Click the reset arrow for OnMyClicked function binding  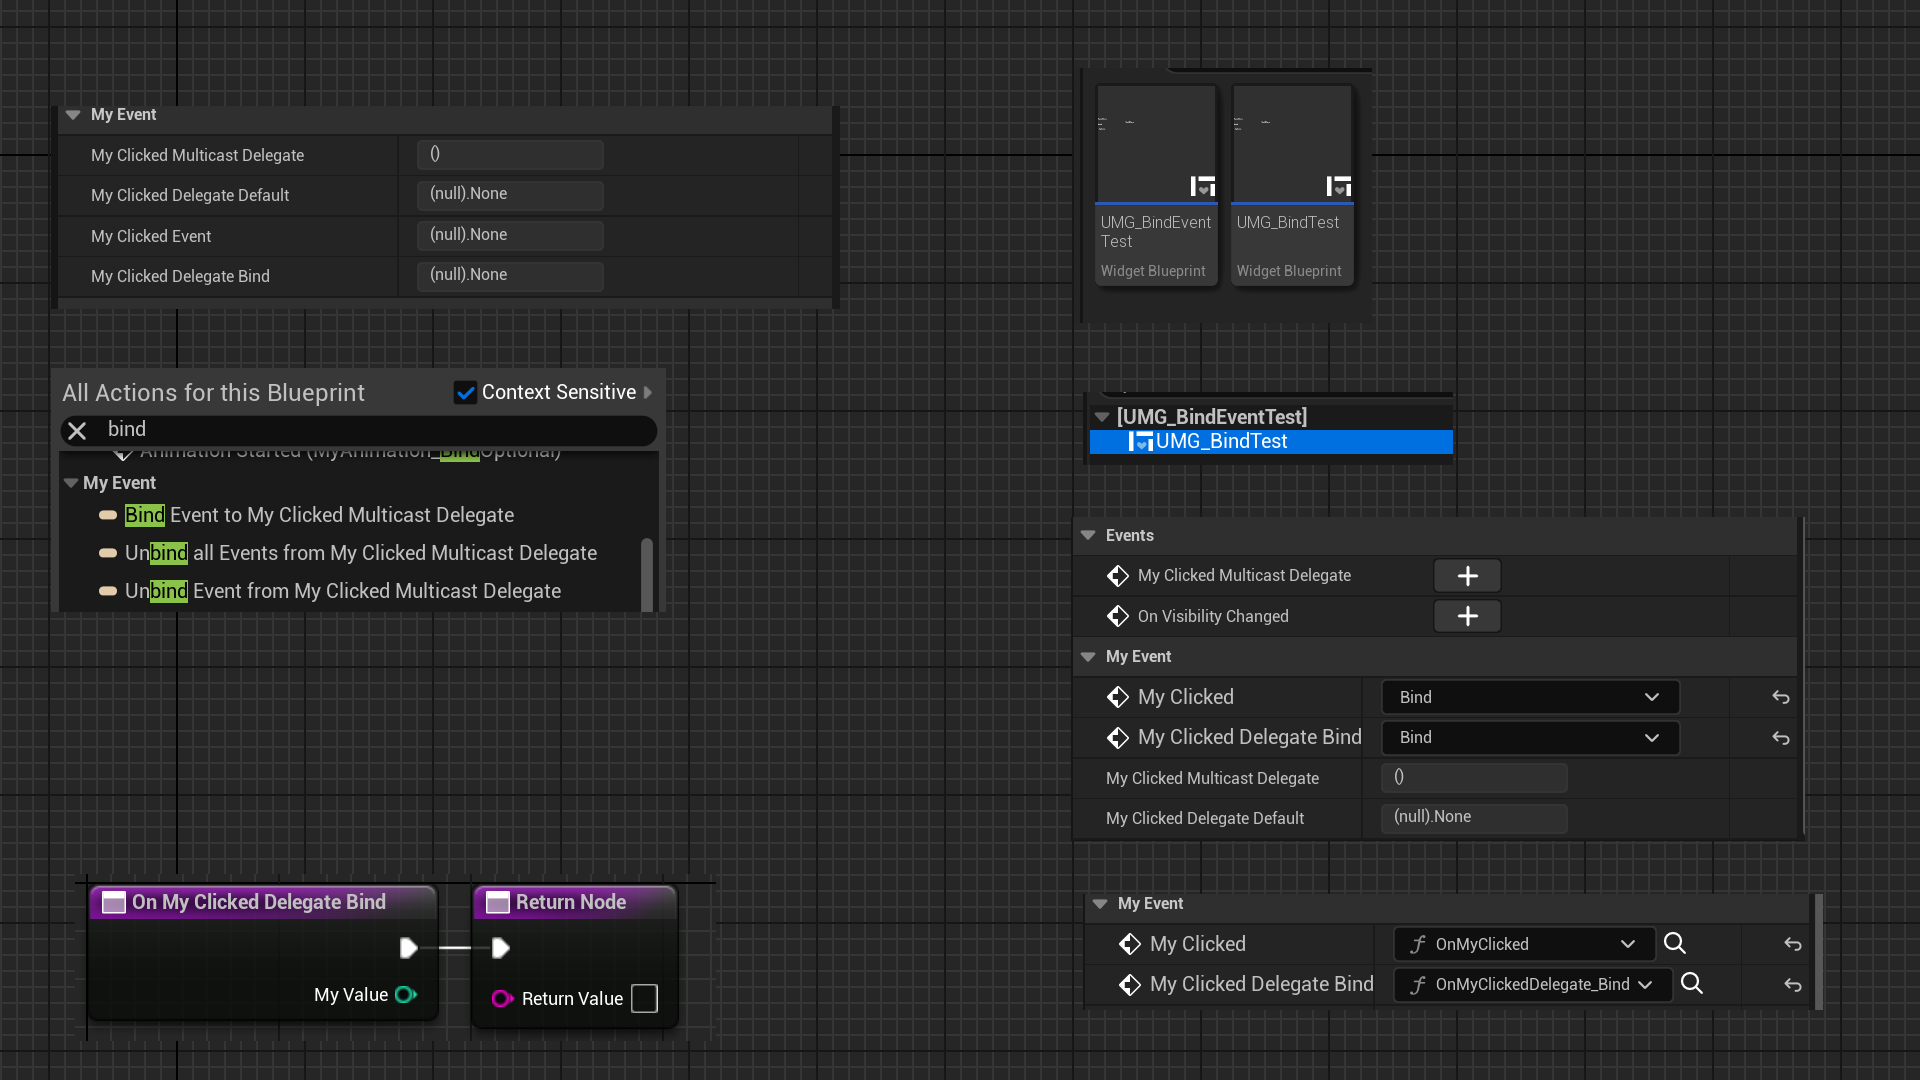click(x=1793, y=944)
